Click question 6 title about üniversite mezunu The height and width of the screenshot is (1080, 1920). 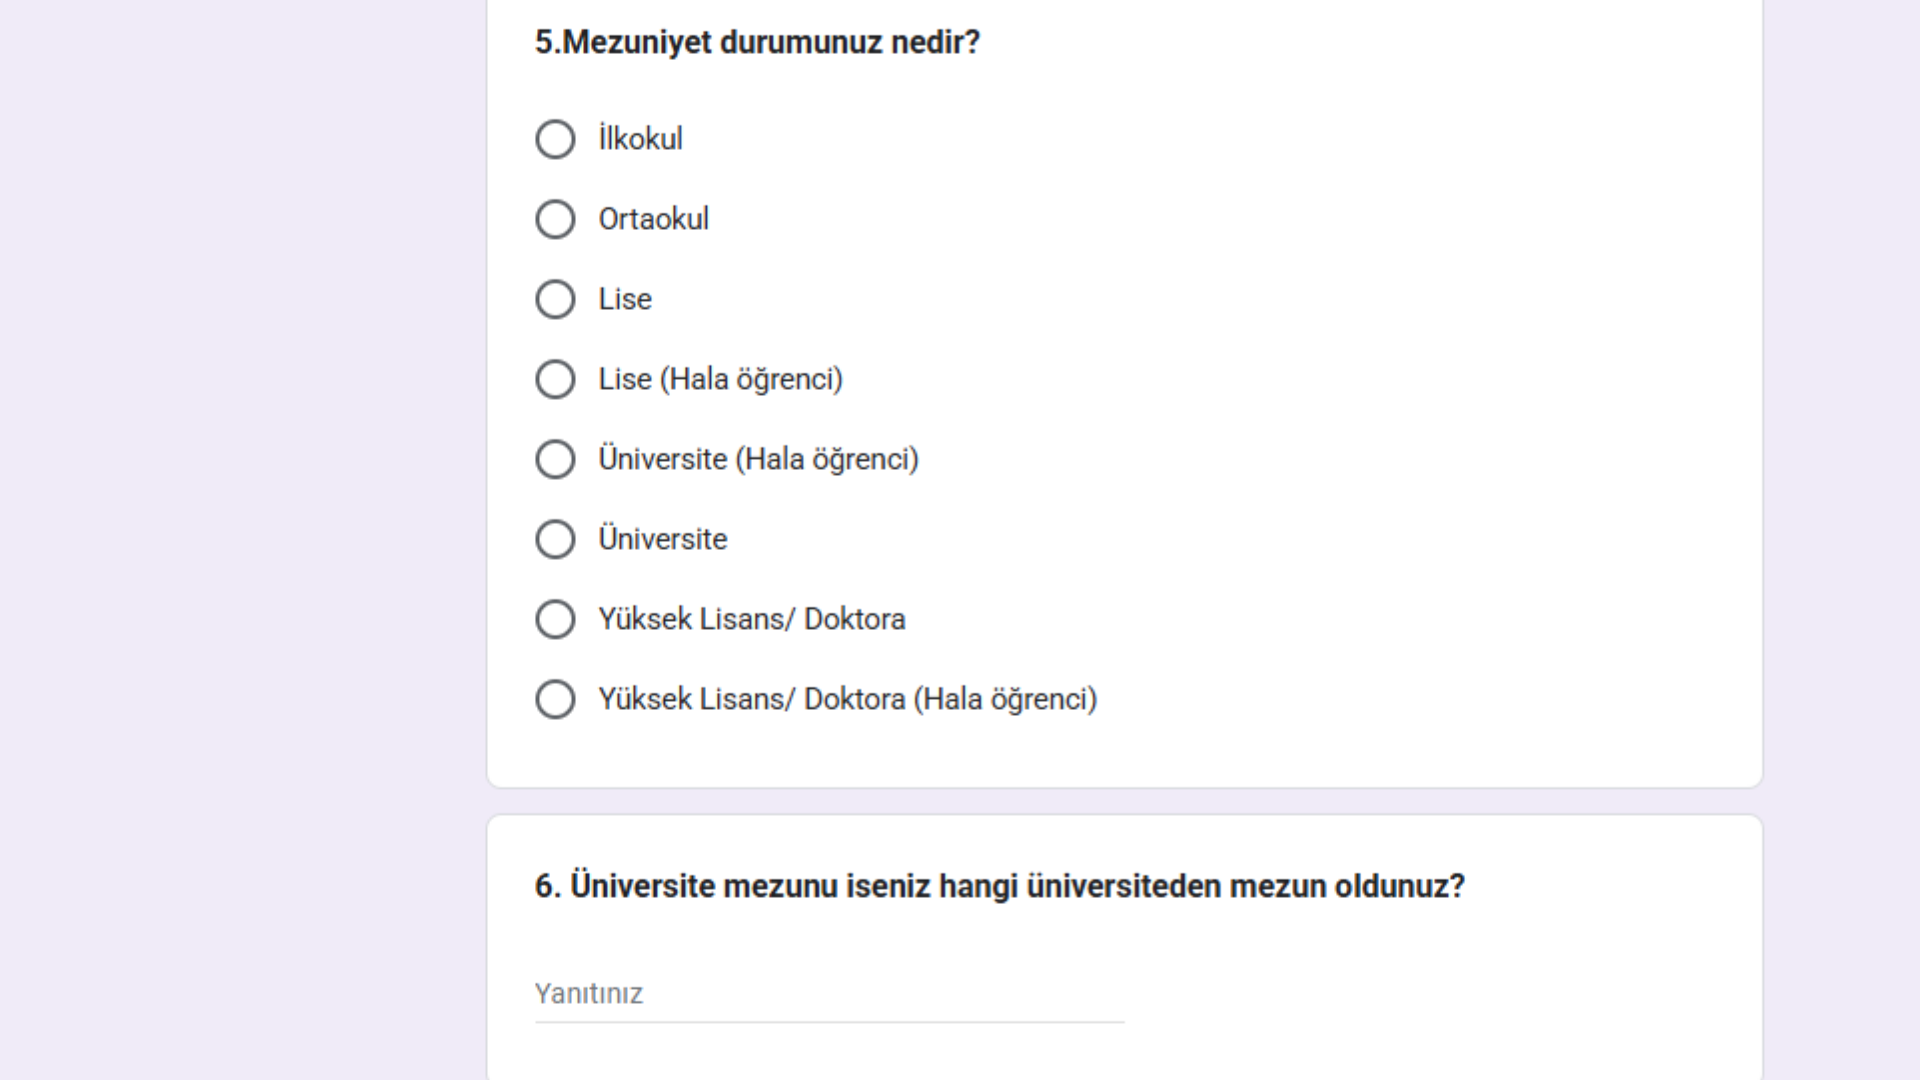[1000, 886]
